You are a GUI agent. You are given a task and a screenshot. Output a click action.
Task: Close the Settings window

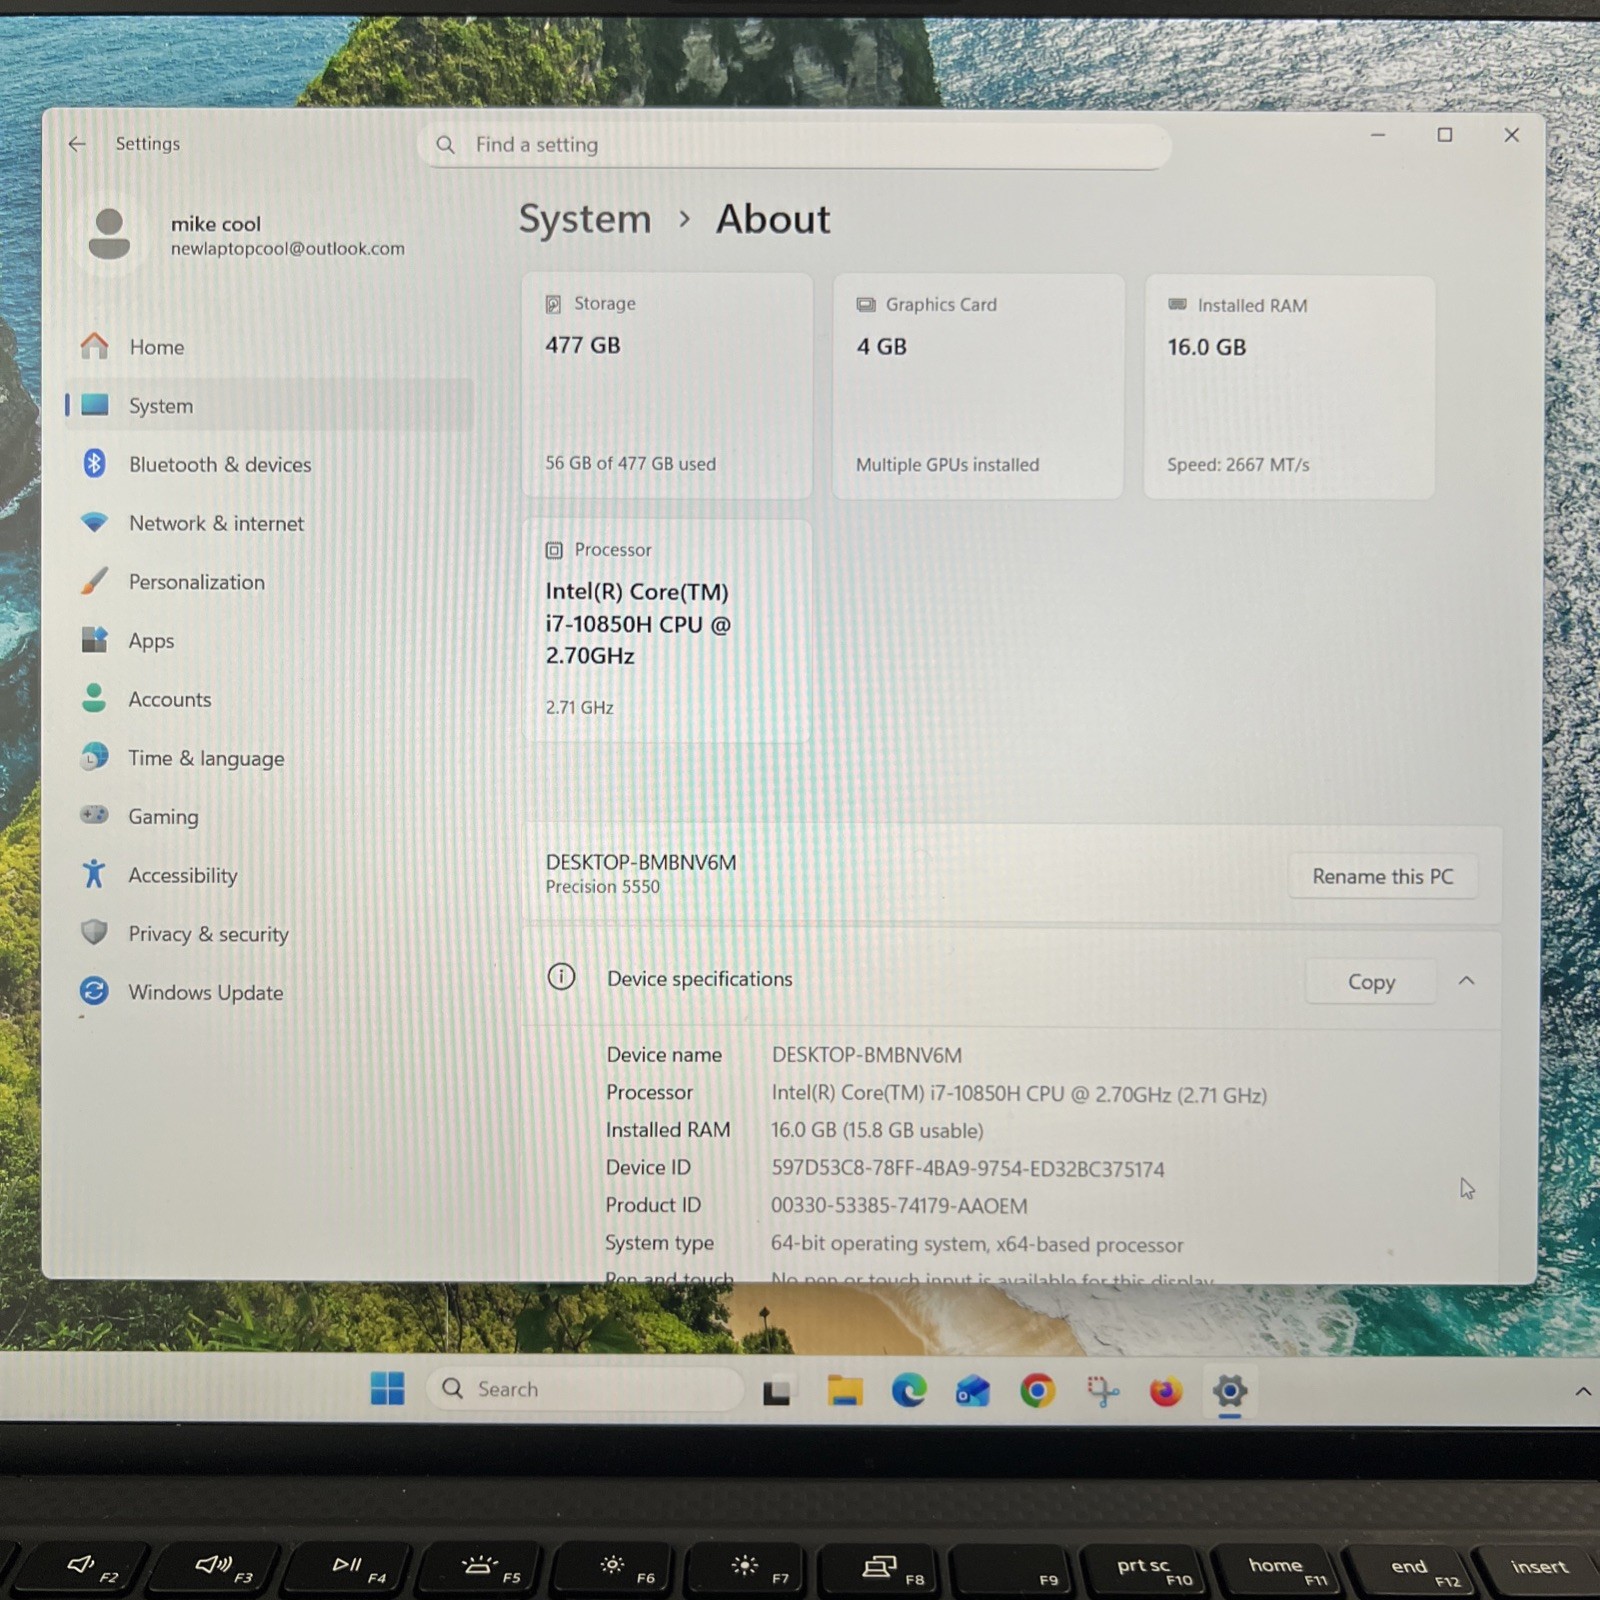(1512, 134)
